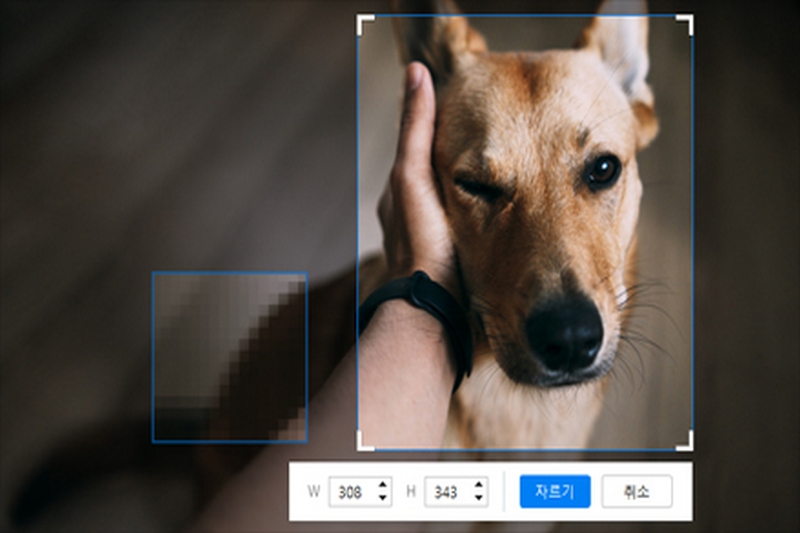This screenshot has height=533, width=800.
Task: Click the W width label
Action: click(313, 492)
